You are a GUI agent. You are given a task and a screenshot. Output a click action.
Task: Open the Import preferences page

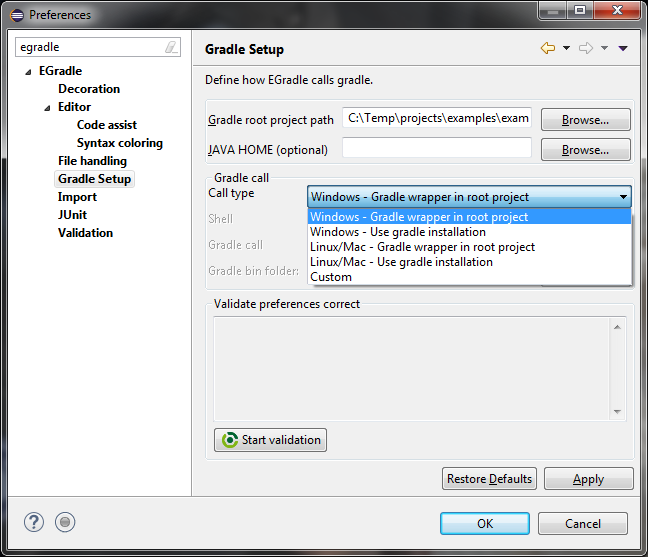77,197
